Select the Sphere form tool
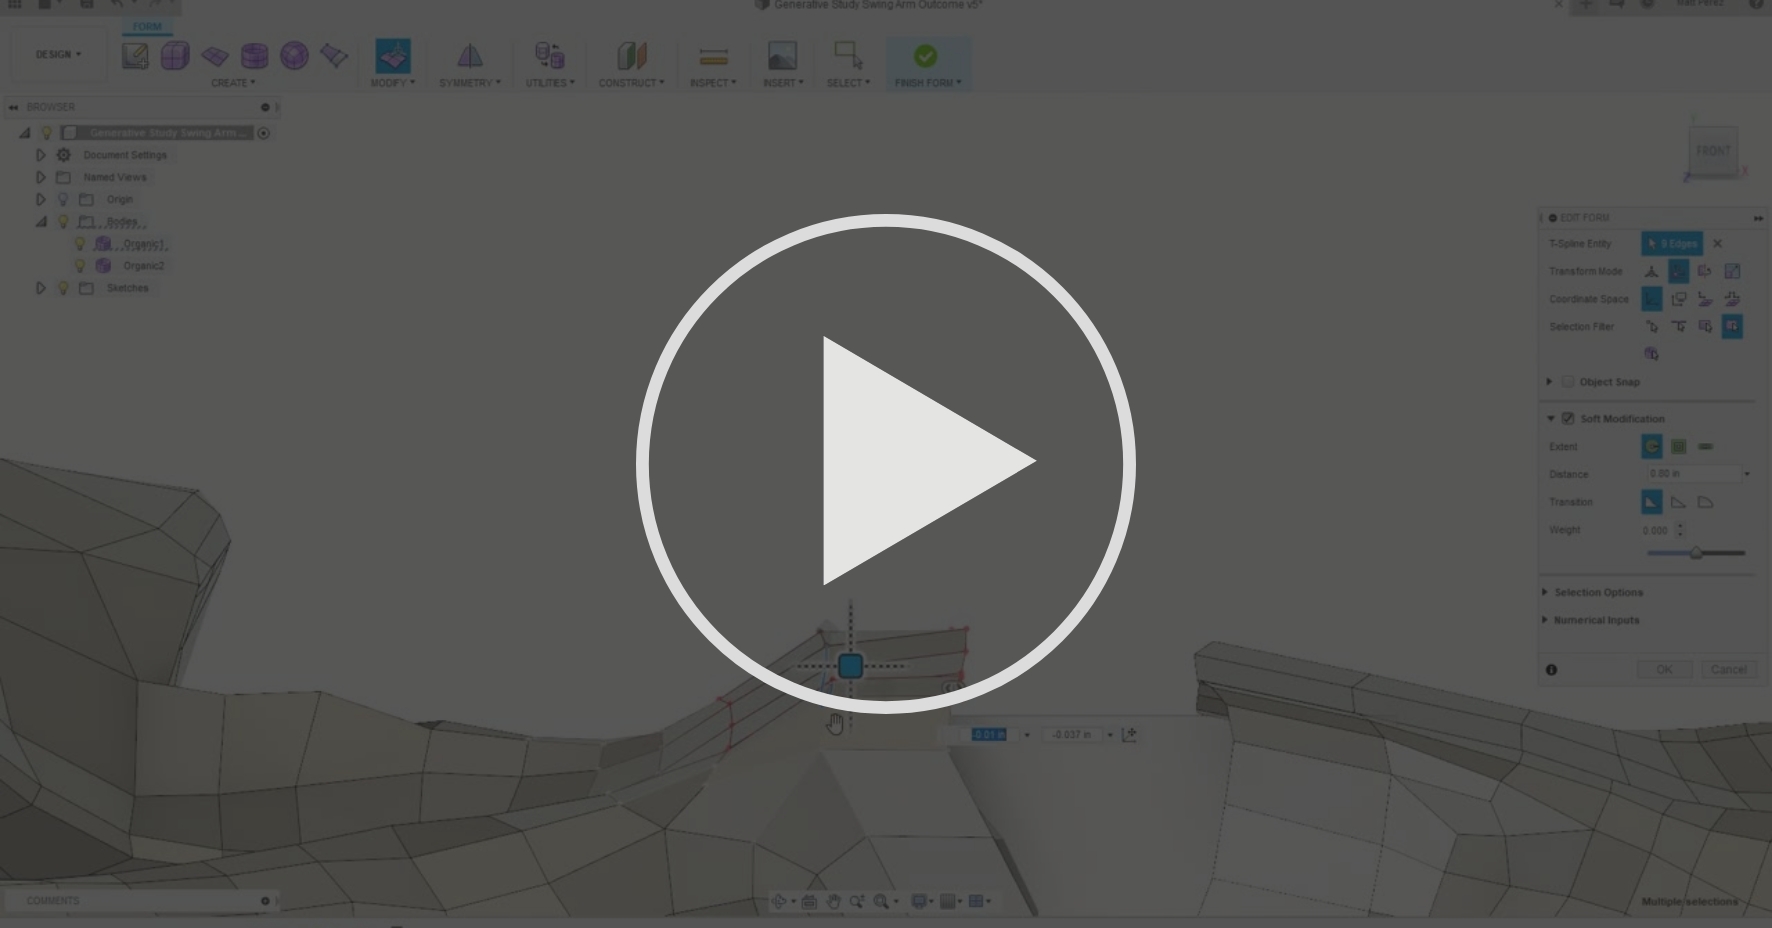This screenshot has width=1772, height=928. 294,55
